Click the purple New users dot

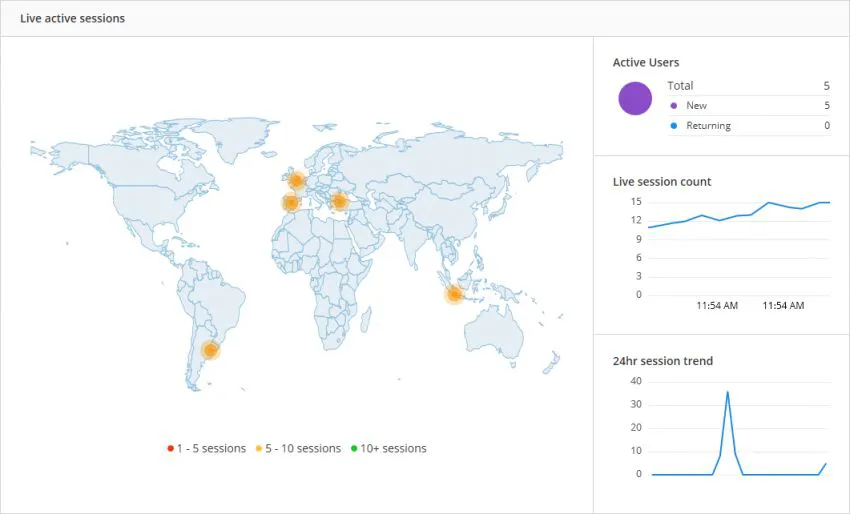tap(674, 106)
